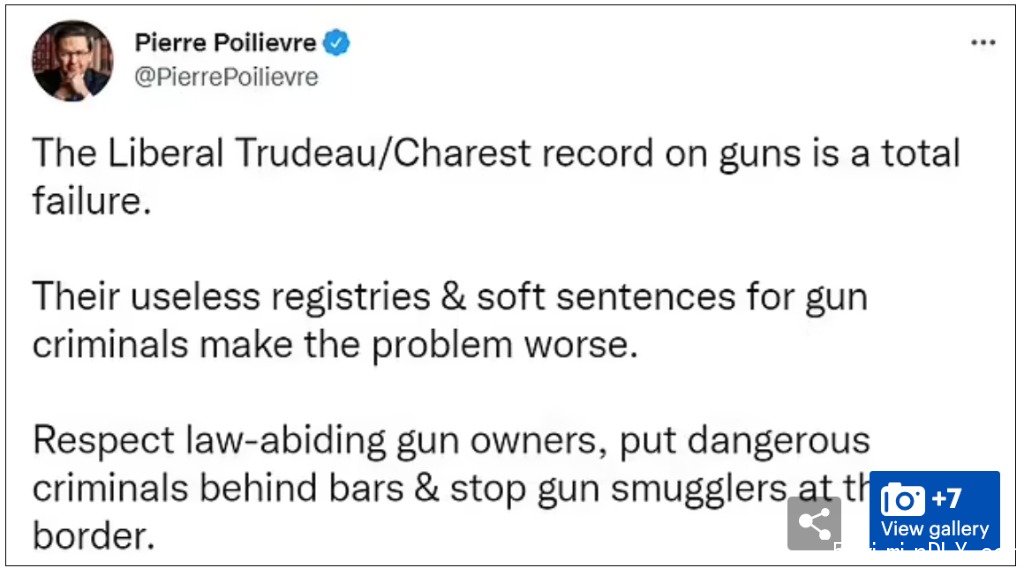Click the 'useless registries' paragraph line
This screenshot has width=1024, height=568.
450,297
